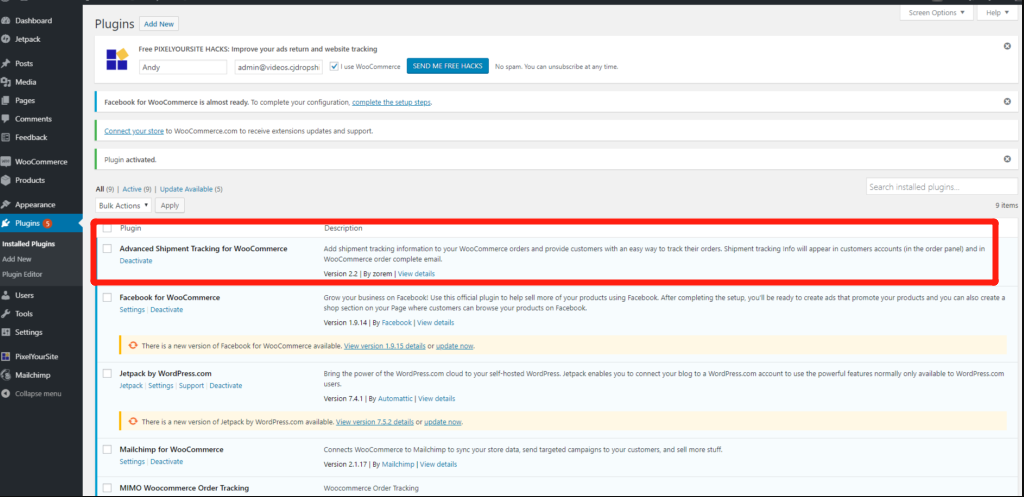Image resolution: width=1024 pixels, height=497 pixels.
Task: Open the Bulk Actions dropdown
Action: click(x=123, y=205)
